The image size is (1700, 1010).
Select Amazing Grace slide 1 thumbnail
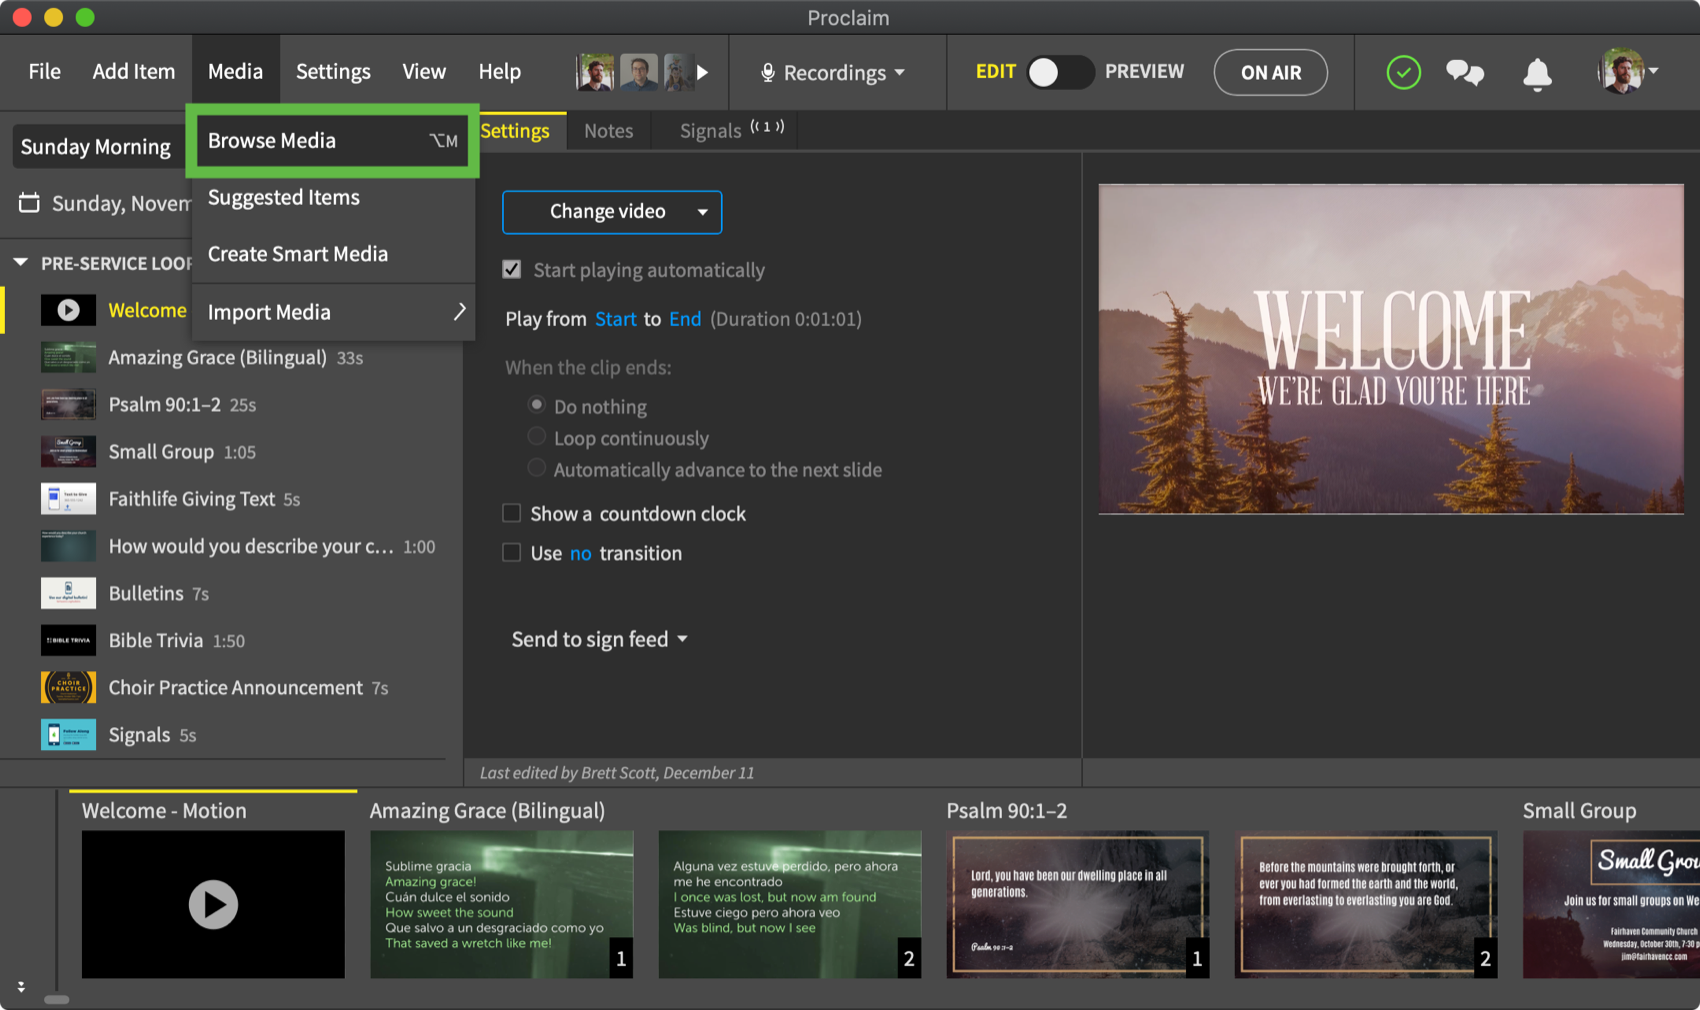502,904
